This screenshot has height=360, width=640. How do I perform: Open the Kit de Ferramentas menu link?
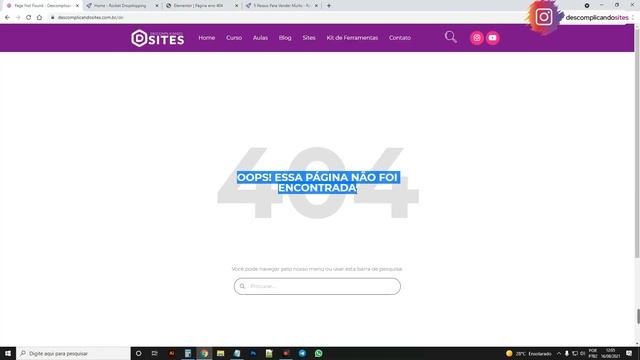click(352, 38)
